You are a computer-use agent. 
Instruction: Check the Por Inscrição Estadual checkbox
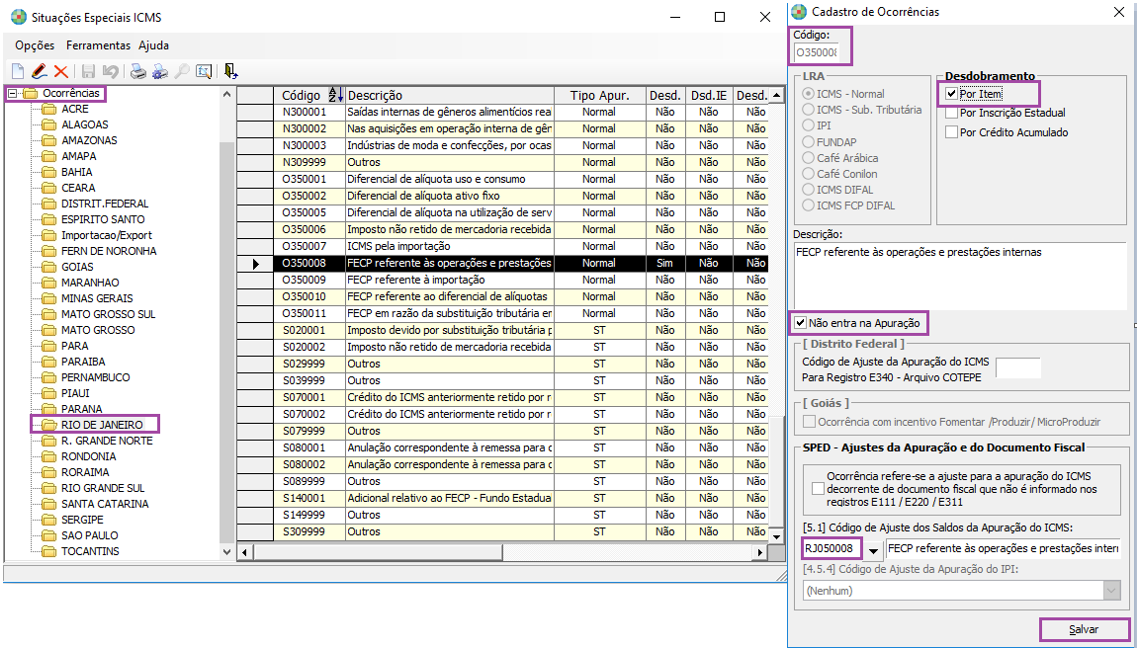951,113
